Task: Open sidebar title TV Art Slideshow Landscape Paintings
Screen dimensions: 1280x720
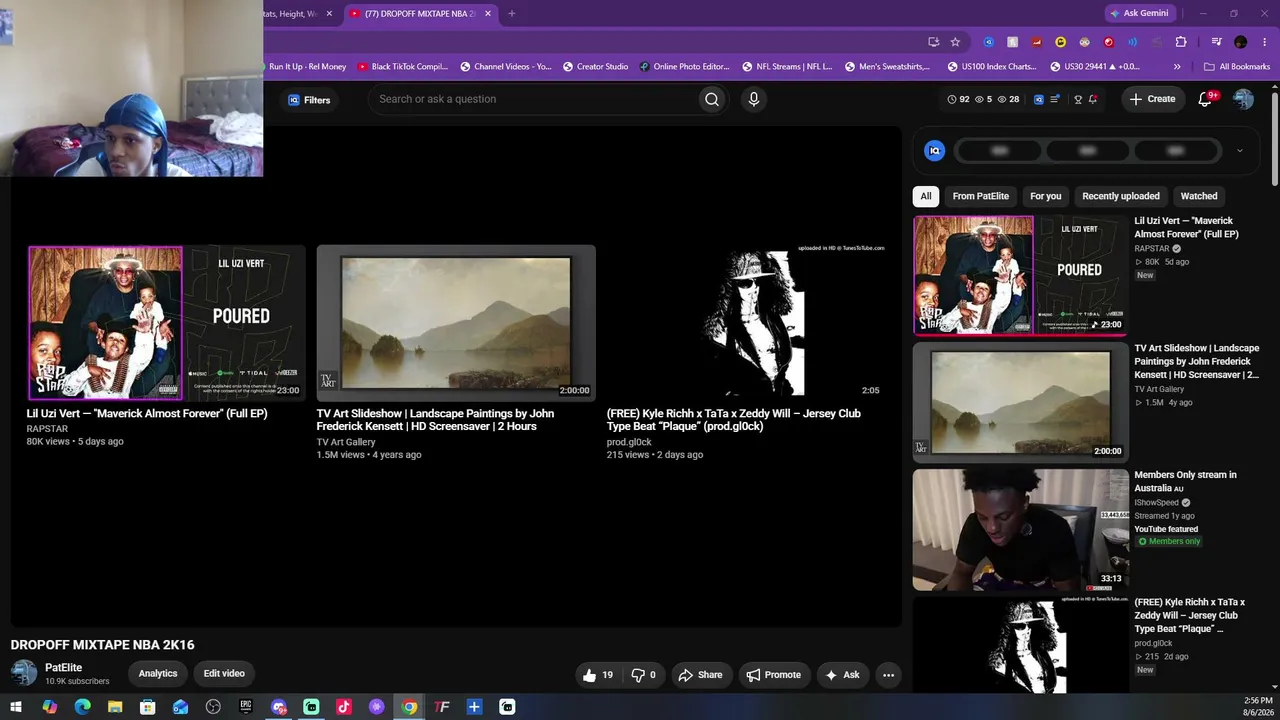Action: point(1197,361)
